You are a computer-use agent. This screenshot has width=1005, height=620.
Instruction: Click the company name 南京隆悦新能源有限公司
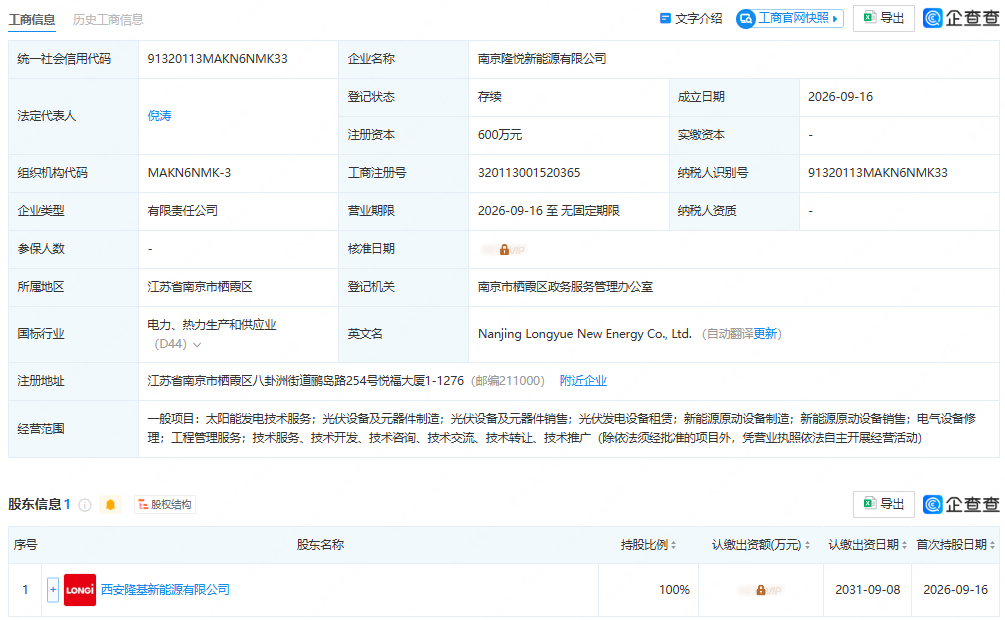coord(542,59)
